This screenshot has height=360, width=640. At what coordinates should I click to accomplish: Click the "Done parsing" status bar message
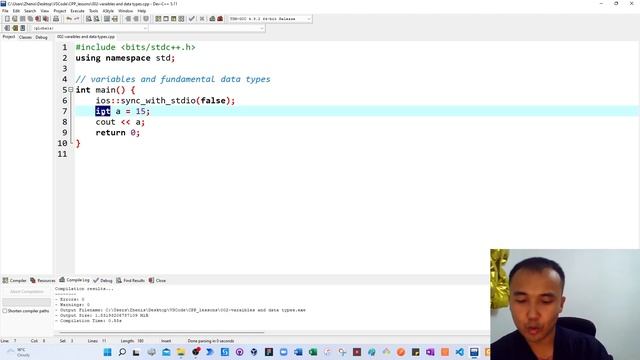(211, 341)
